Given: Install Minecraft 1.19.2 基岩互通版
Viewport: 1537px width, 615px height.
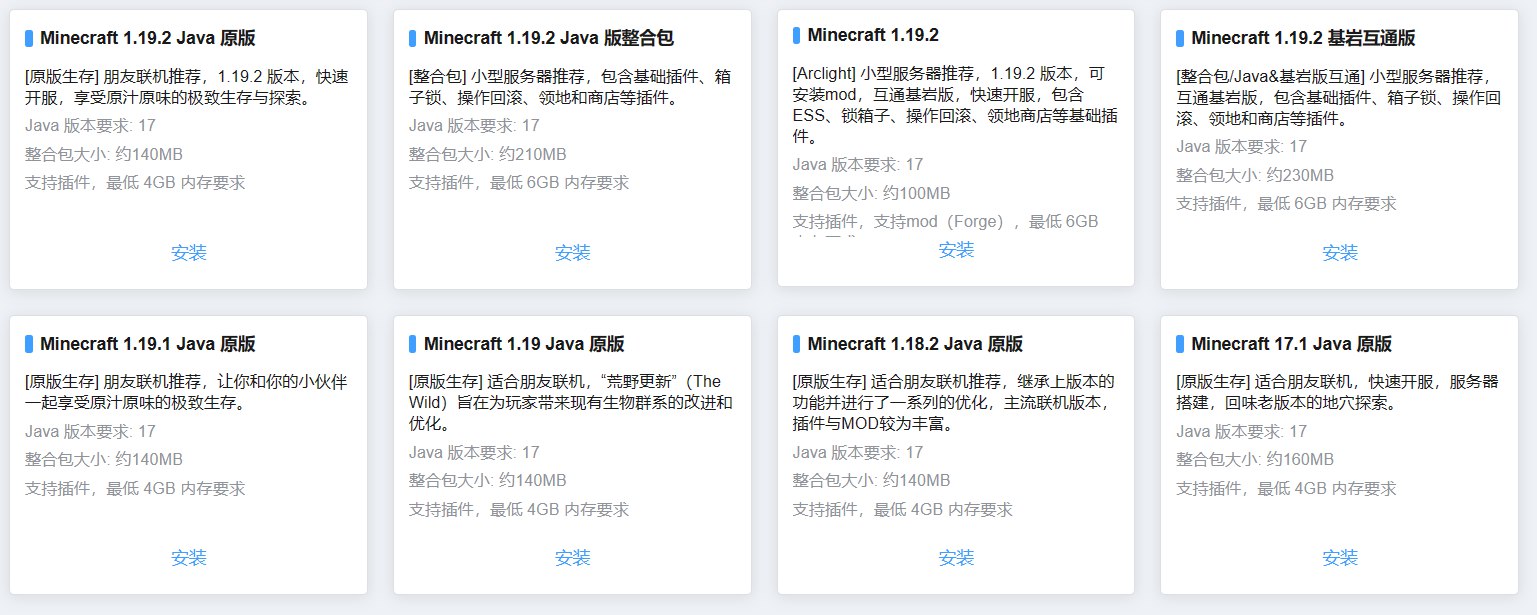Looking at the screenshot, I should 1340,253.
